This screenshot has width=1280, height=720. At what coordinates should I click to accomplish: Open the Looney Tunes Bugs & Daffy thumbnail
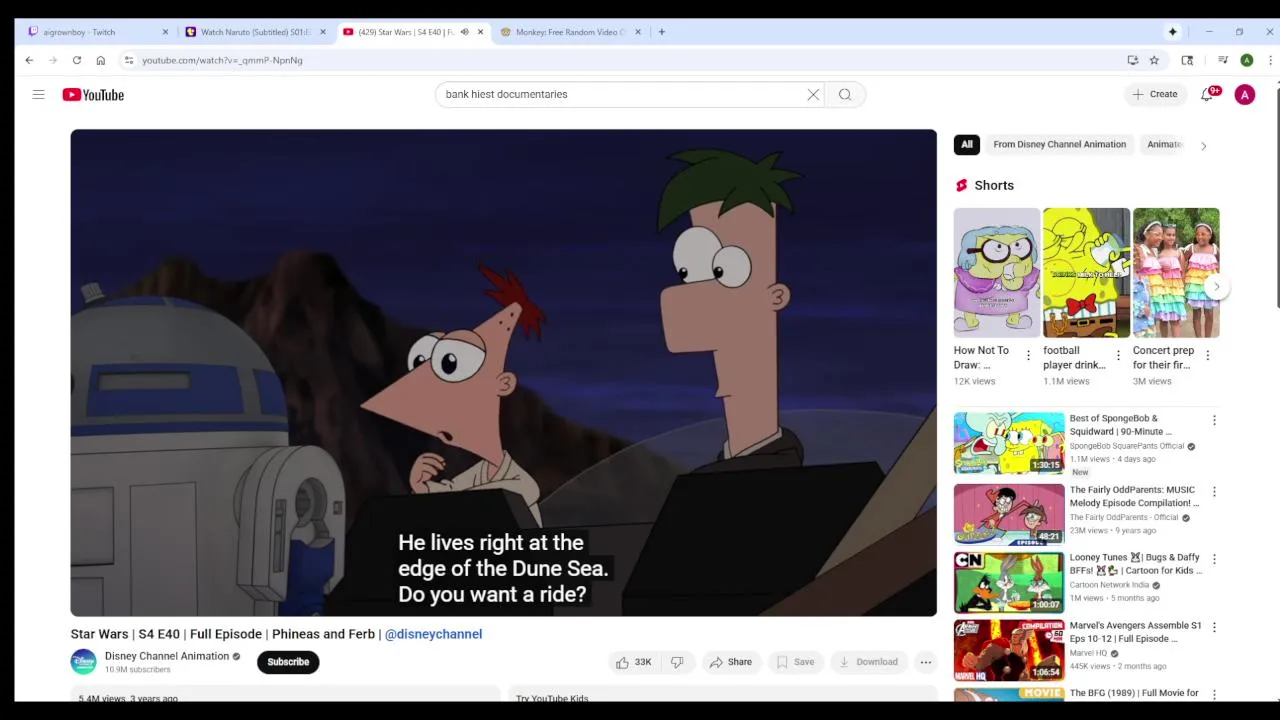(1009, 582)
